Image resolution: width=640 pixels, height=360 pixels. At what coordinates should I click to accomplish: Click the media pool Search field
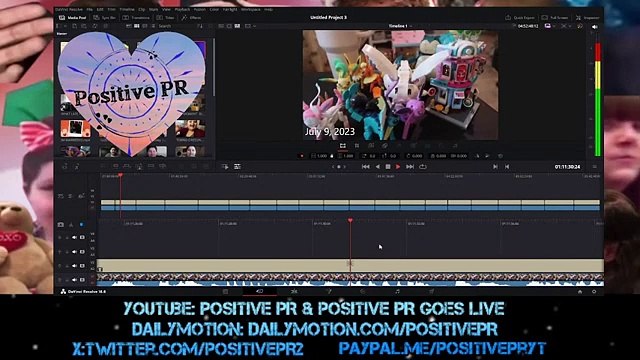(176, 26)
